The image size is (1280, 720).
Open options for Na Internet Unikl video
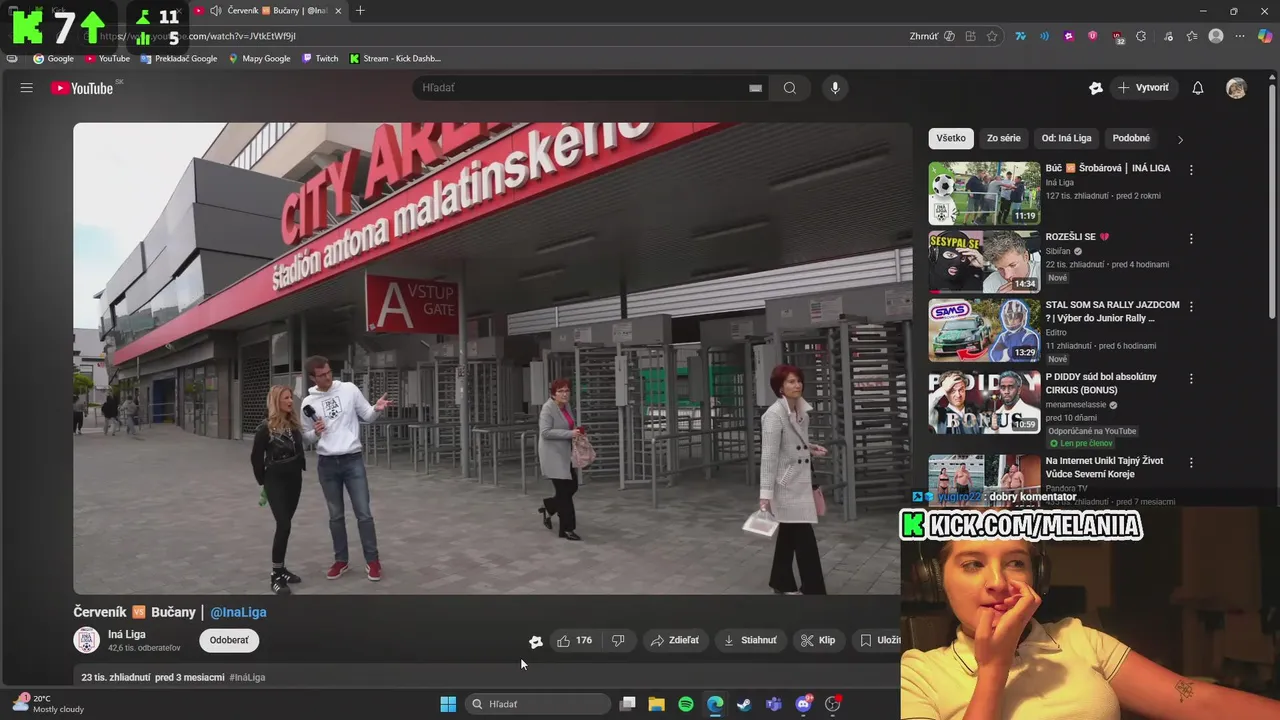tap(1191, 463)
